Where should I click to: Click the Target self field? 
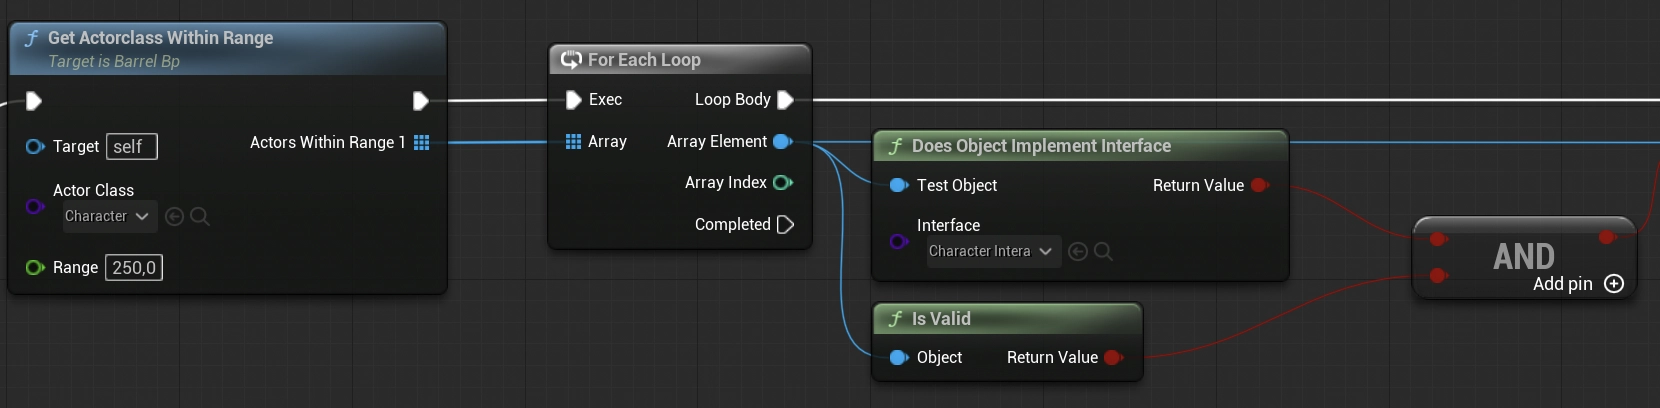pyautogui.click(x=131, y=147)
